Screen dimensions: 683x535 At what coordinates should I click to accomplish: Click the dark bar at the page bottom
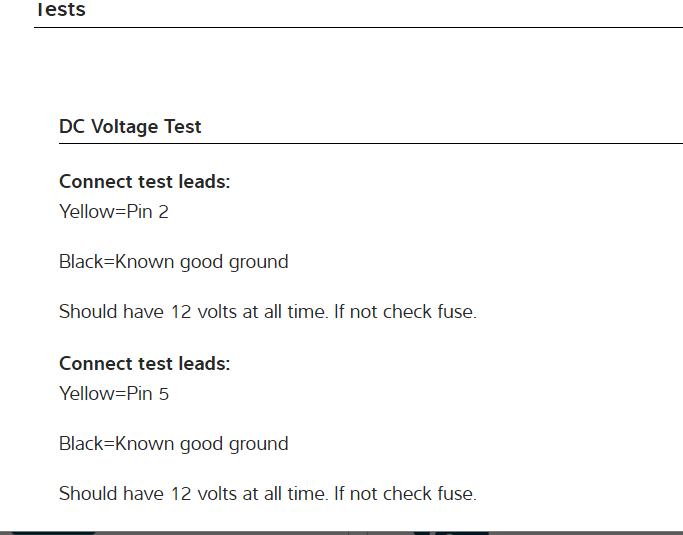click(340, 531)
